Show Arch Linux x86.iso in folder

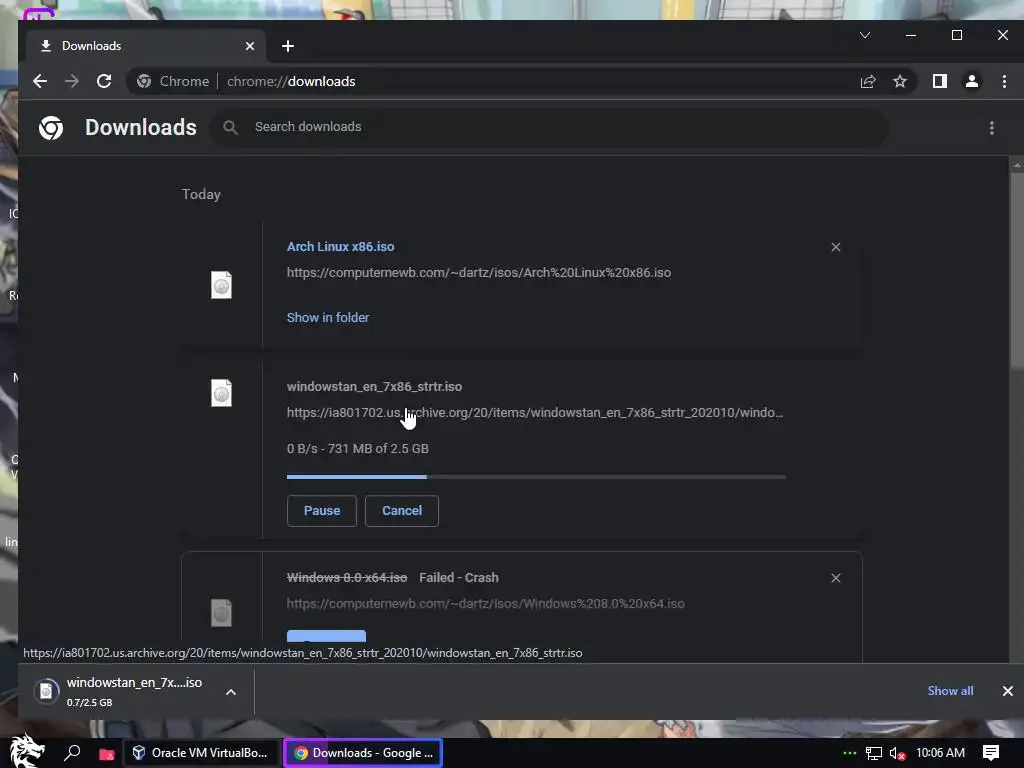(x=328, y=317)
